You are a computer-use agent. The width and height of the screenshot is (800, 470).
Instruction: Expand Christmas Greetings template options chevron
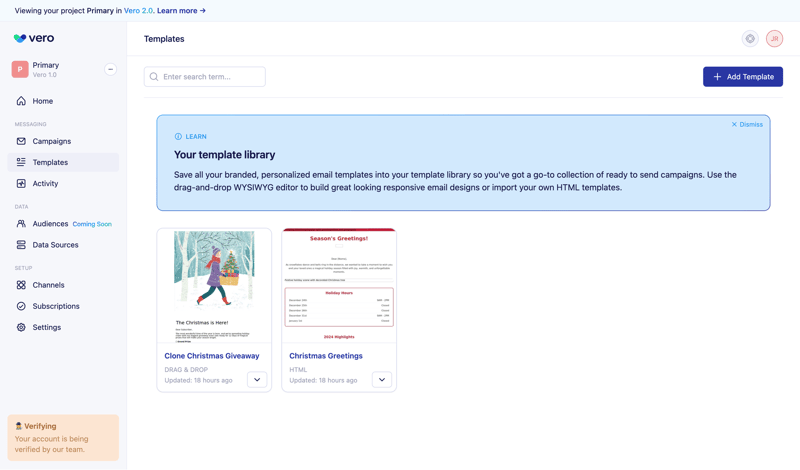[x=382, y=380]
